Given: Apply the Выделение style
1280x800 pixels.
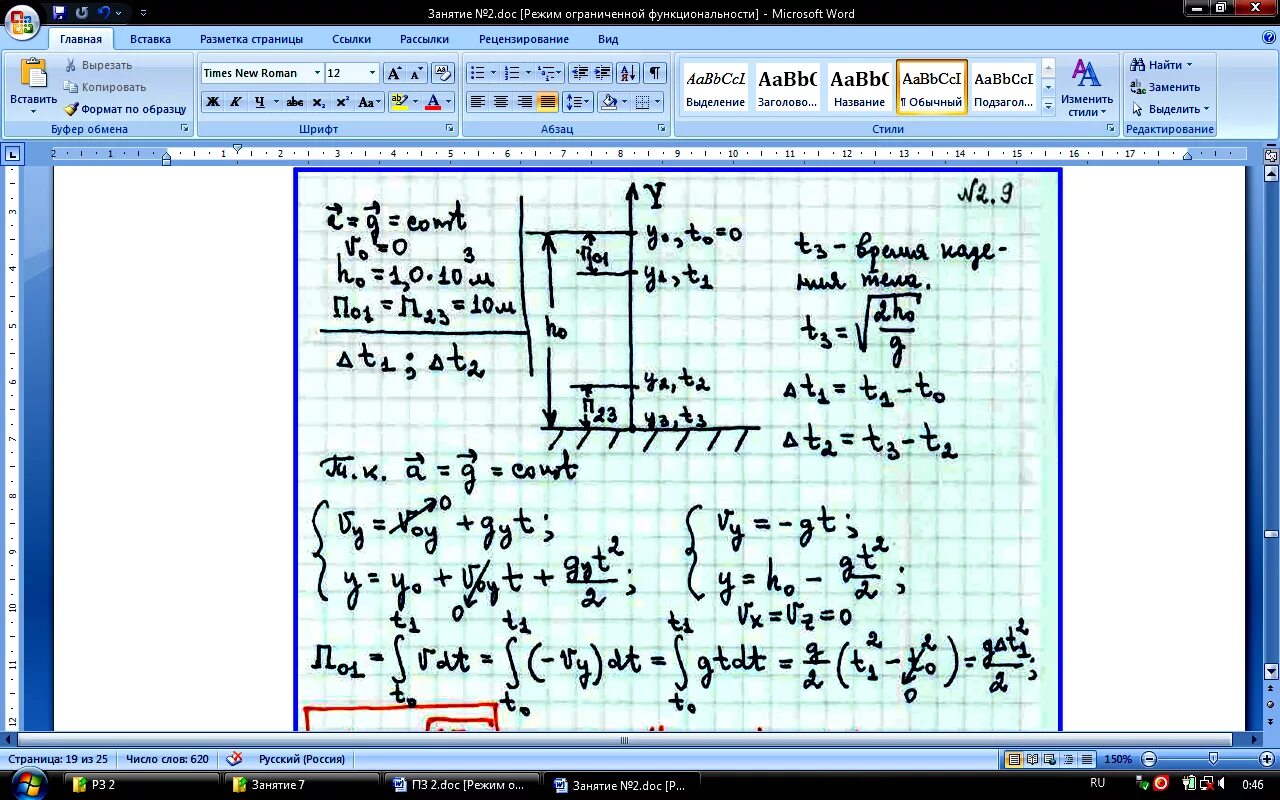Looking at the screenshot, I should click(715, 88).
